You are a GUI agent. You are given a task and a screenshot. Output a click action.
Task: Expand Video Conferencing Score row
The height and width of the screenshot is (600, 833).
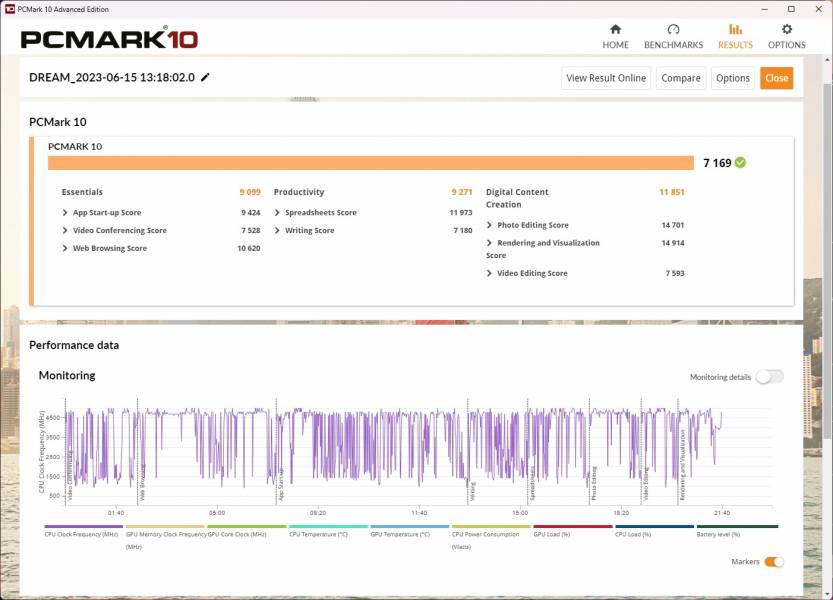65,230
